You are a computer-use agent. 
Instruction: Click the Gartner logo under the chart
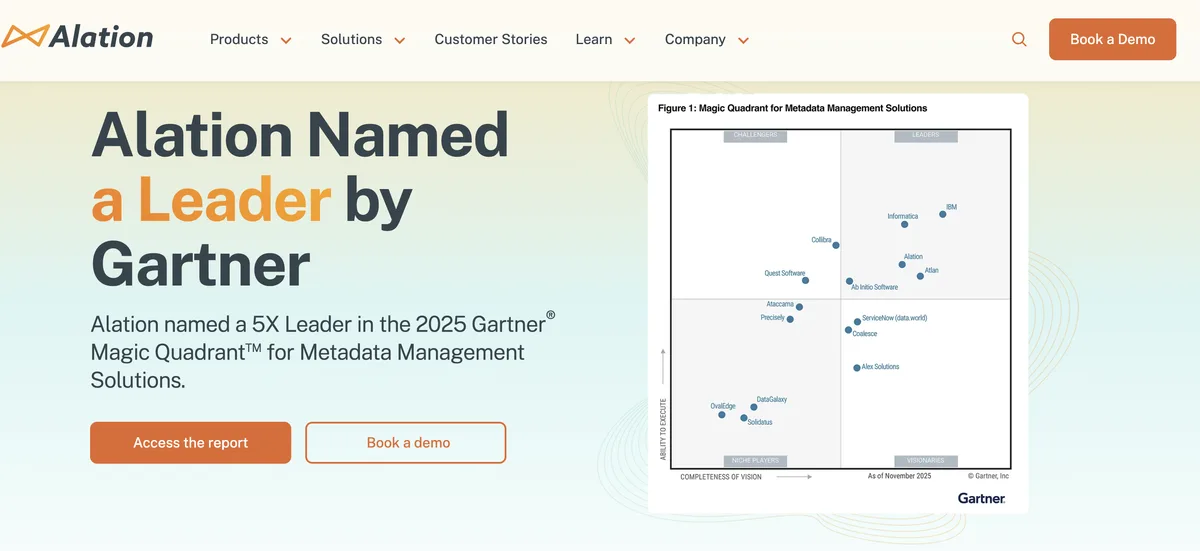[981, 498]
